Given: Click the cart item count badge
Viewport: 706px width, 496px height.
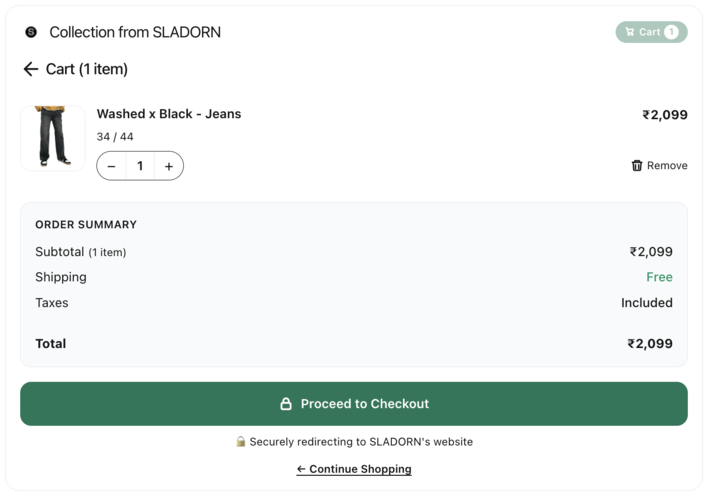Looking at the screenshot, I should pyautogui.click(x=671, y=32).
